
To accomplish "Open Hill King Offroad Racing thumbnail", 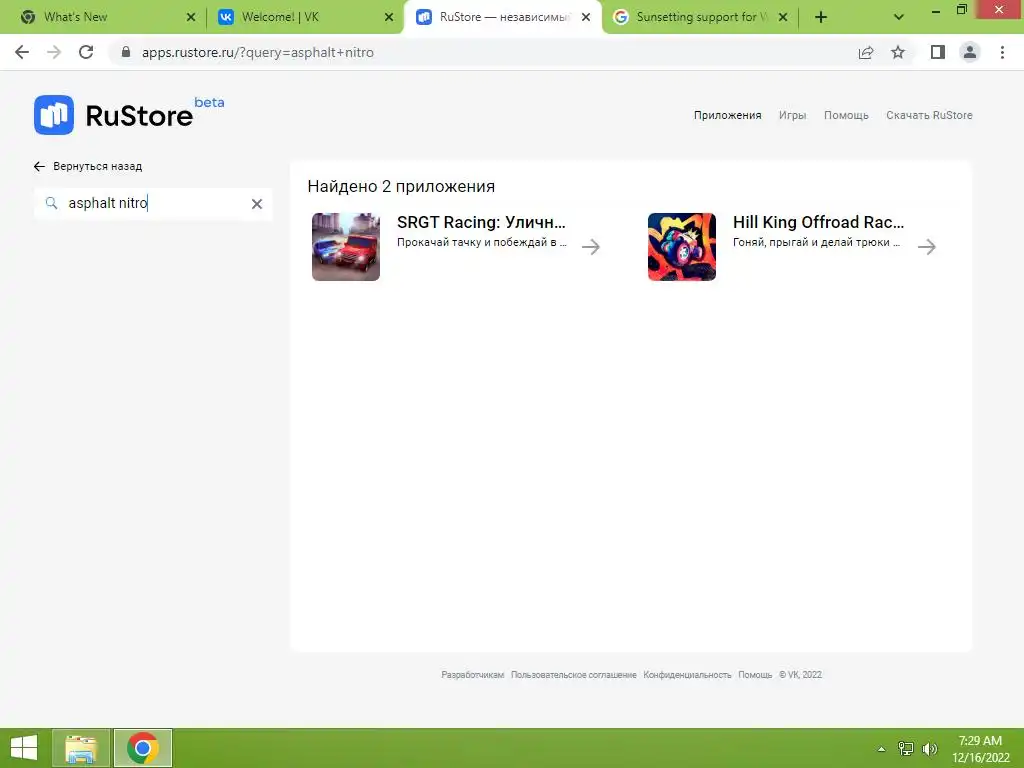I will (682, 247).
